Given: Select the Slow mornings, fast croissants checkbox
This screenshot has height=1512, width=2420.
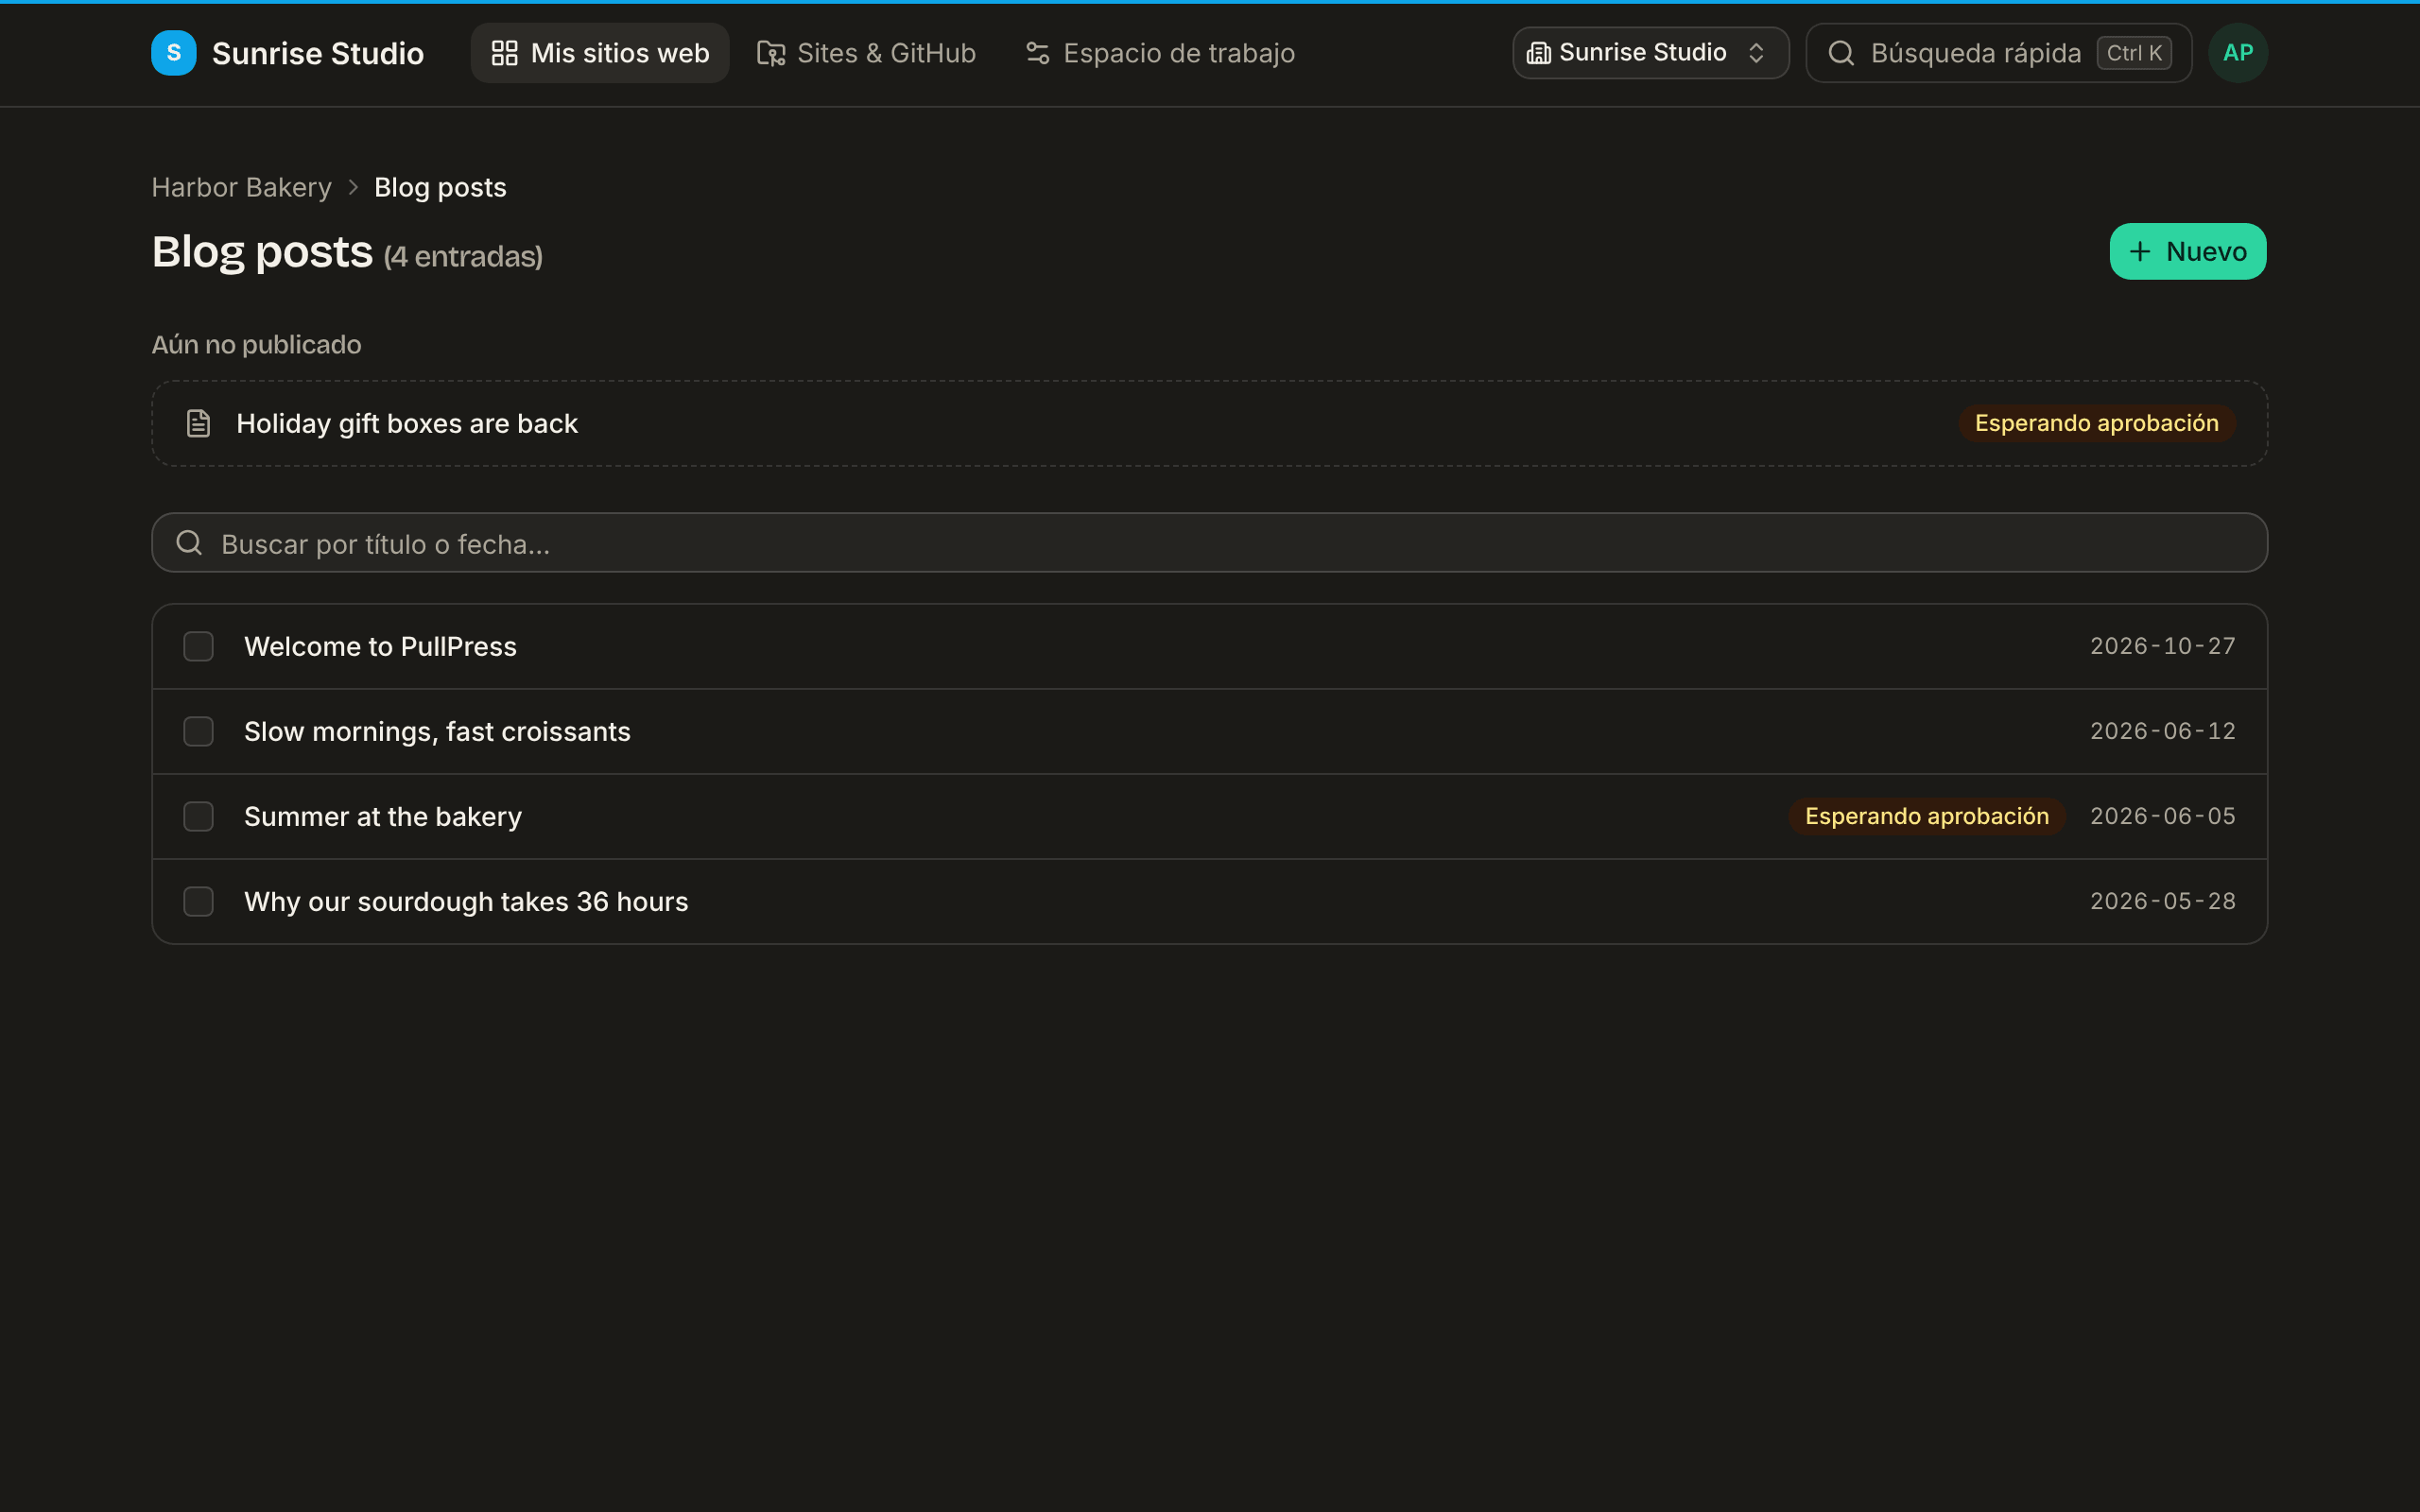Looking at the screenshot, I should click(199, 731).
